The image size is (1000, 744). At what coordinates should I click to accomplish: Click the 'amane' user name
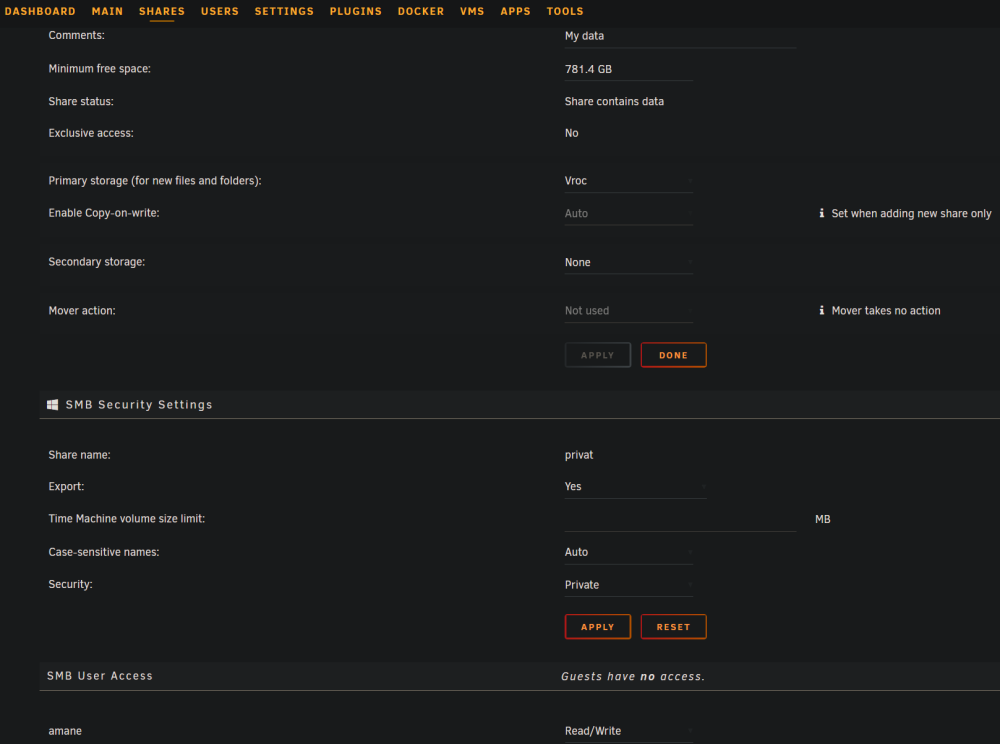(x=65, y=731)
